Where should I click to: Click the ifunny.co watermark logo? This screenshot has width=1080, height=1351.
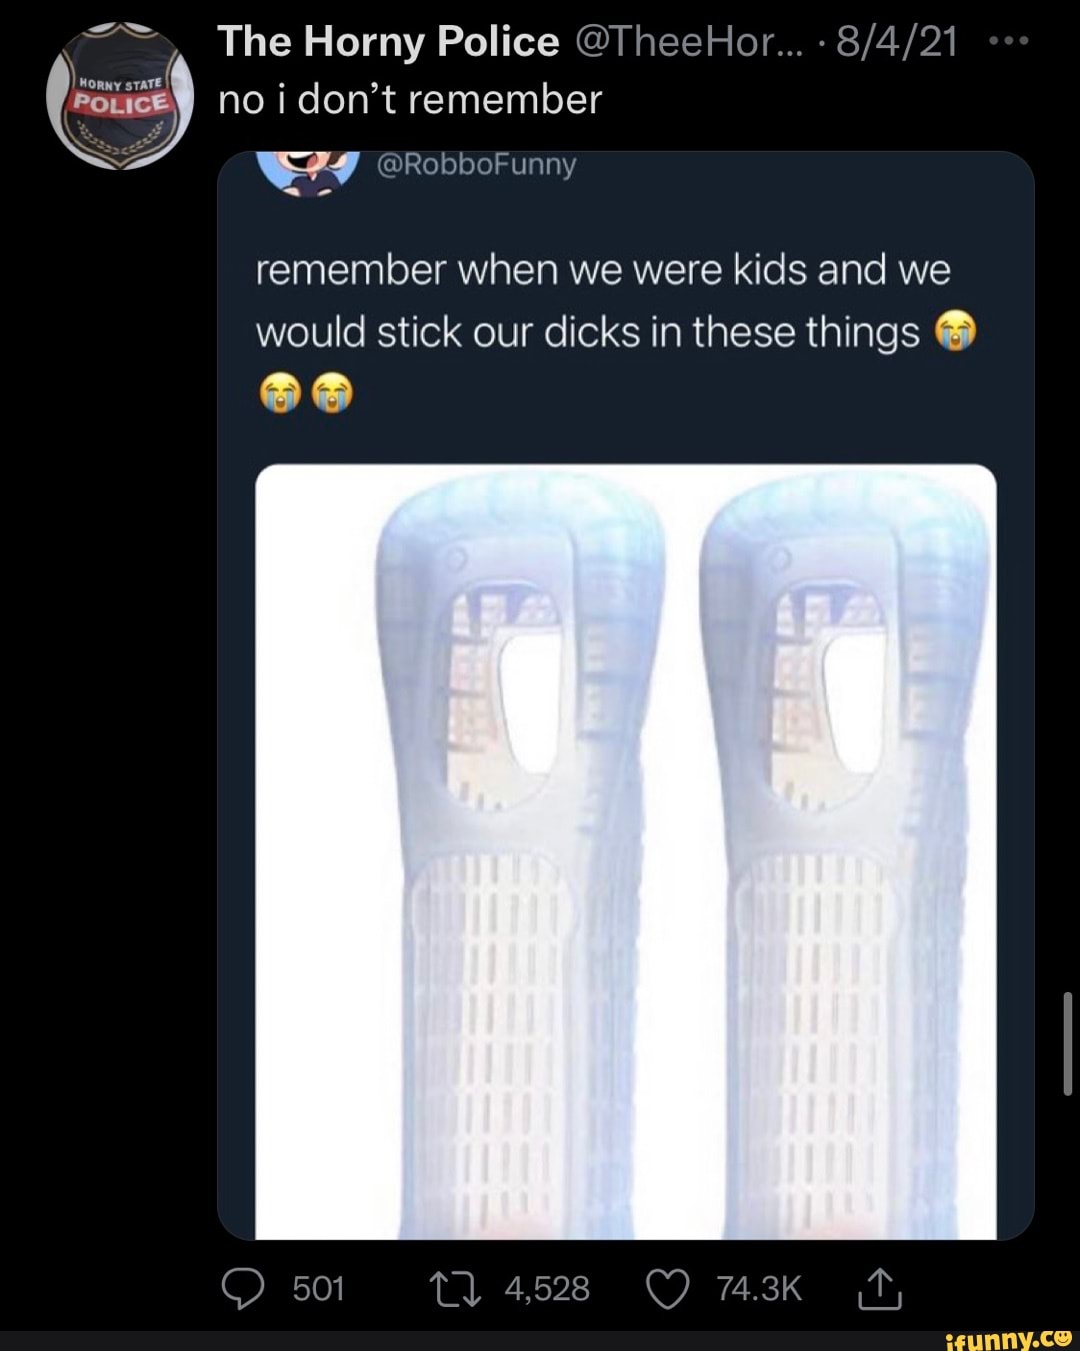(1007, 1337)
